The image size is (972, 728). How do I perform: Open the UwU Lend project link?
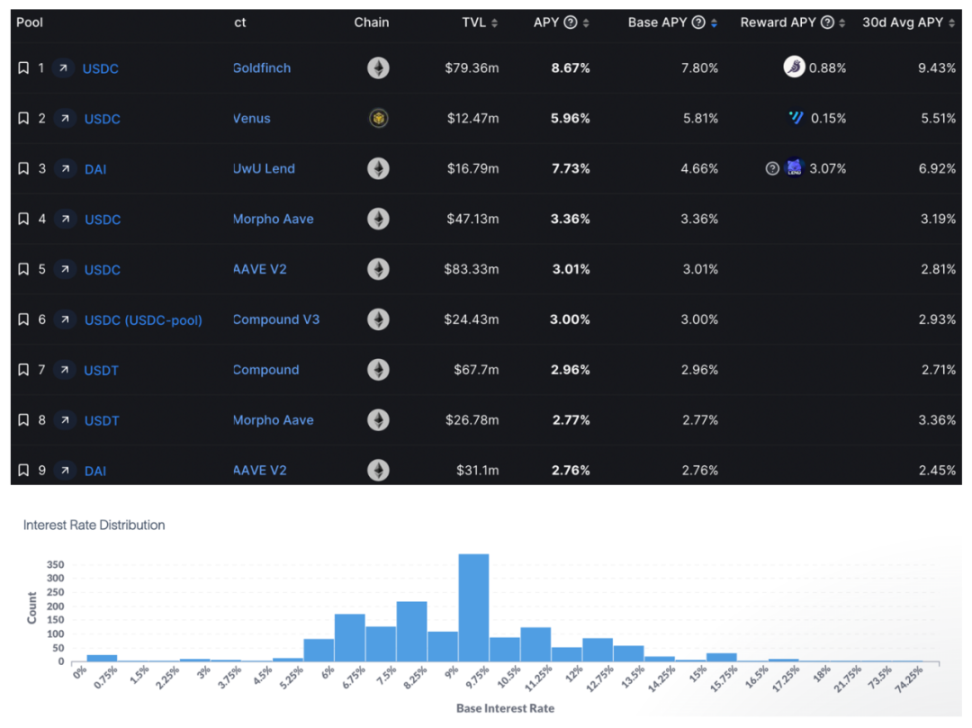[264, 168]
